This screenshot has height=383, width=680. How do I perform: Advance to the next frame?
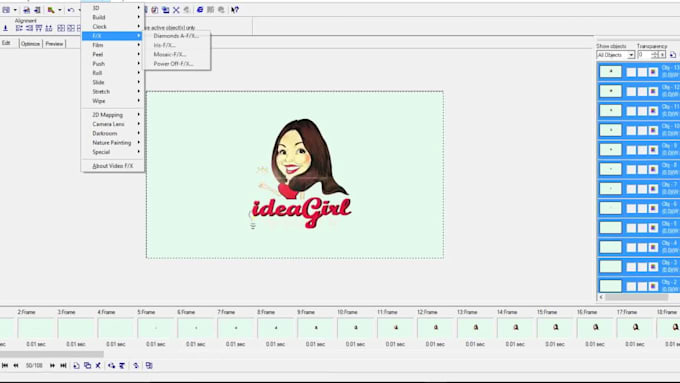point(52,366)
